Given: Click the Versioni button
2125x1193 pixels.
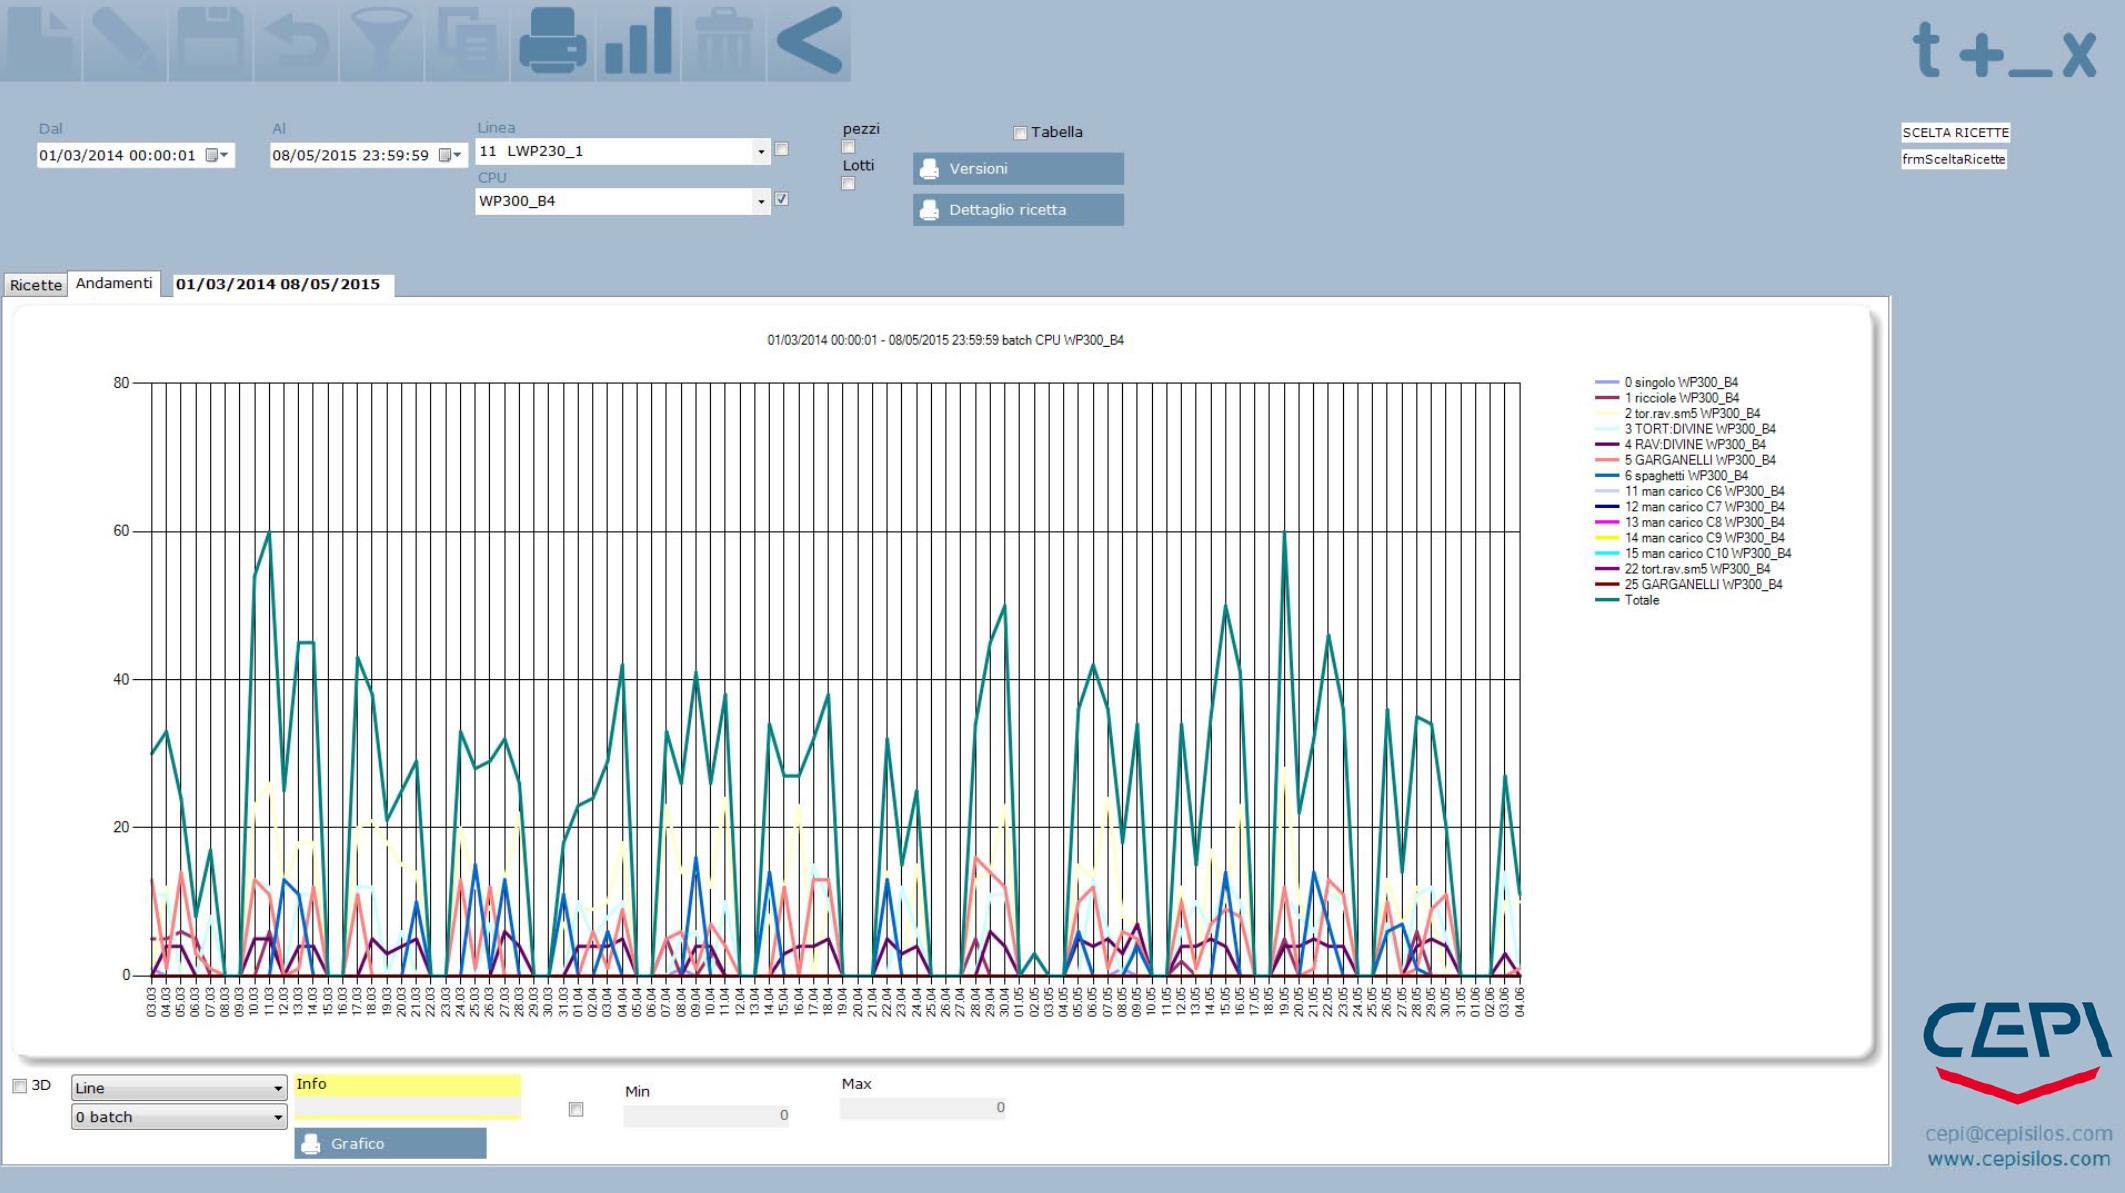Looking at the screenshot, I should click(x=1018, y=169).
